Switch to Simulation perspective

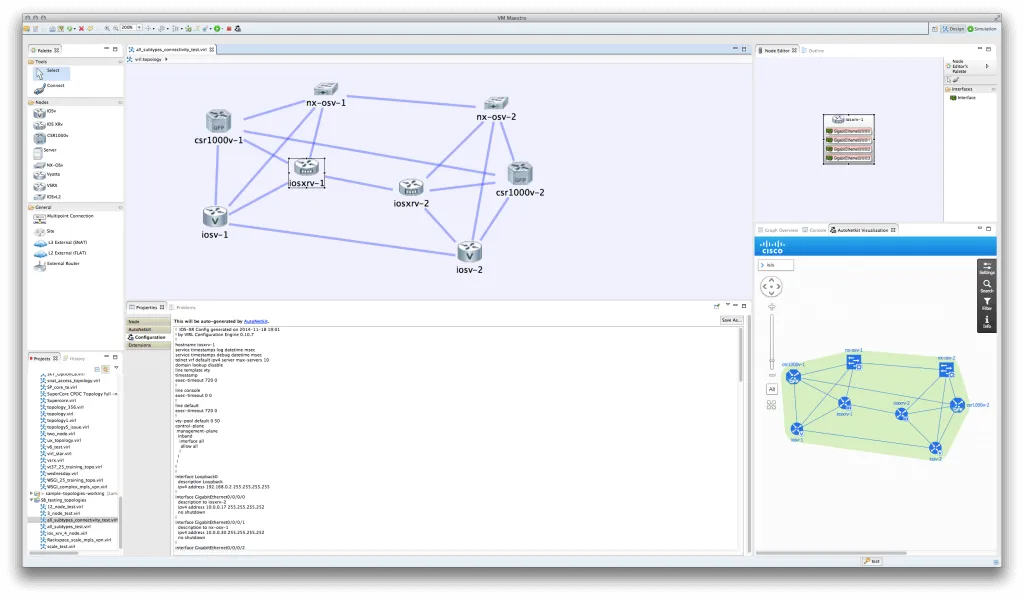pos(982,29)
